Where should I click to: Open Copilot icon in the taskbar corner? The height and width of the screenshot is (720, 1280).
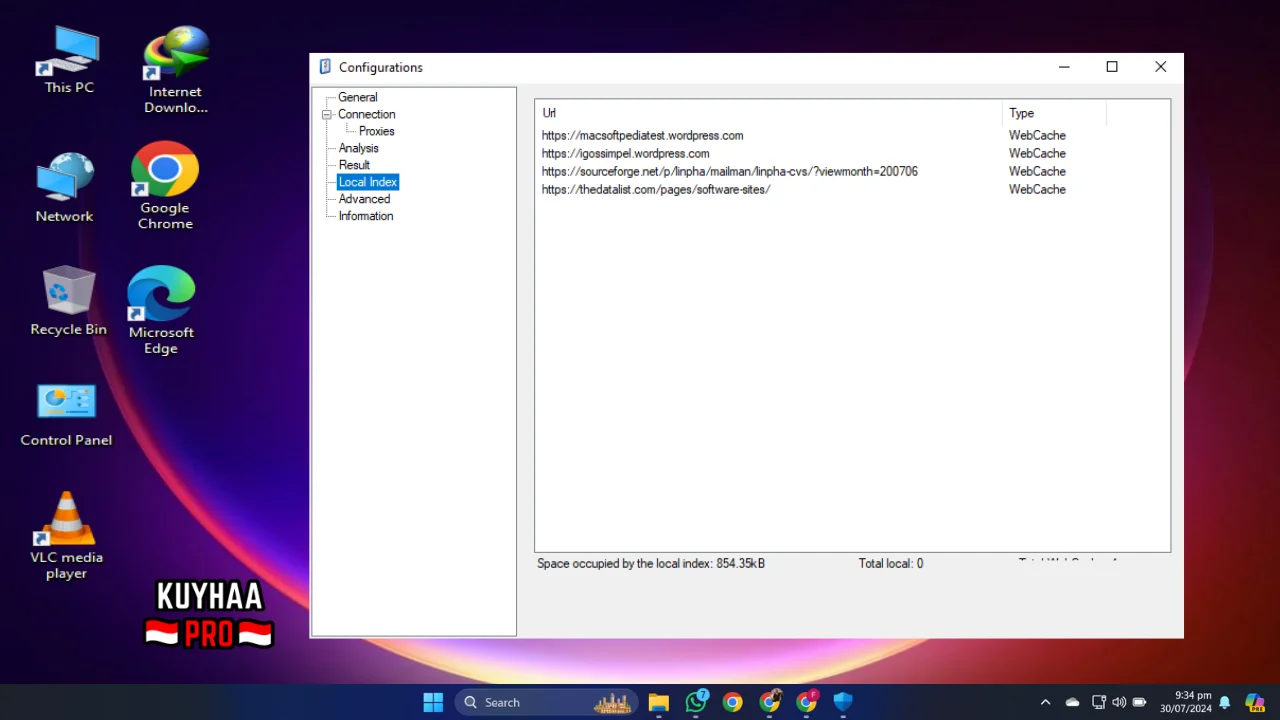(1254, 702)
